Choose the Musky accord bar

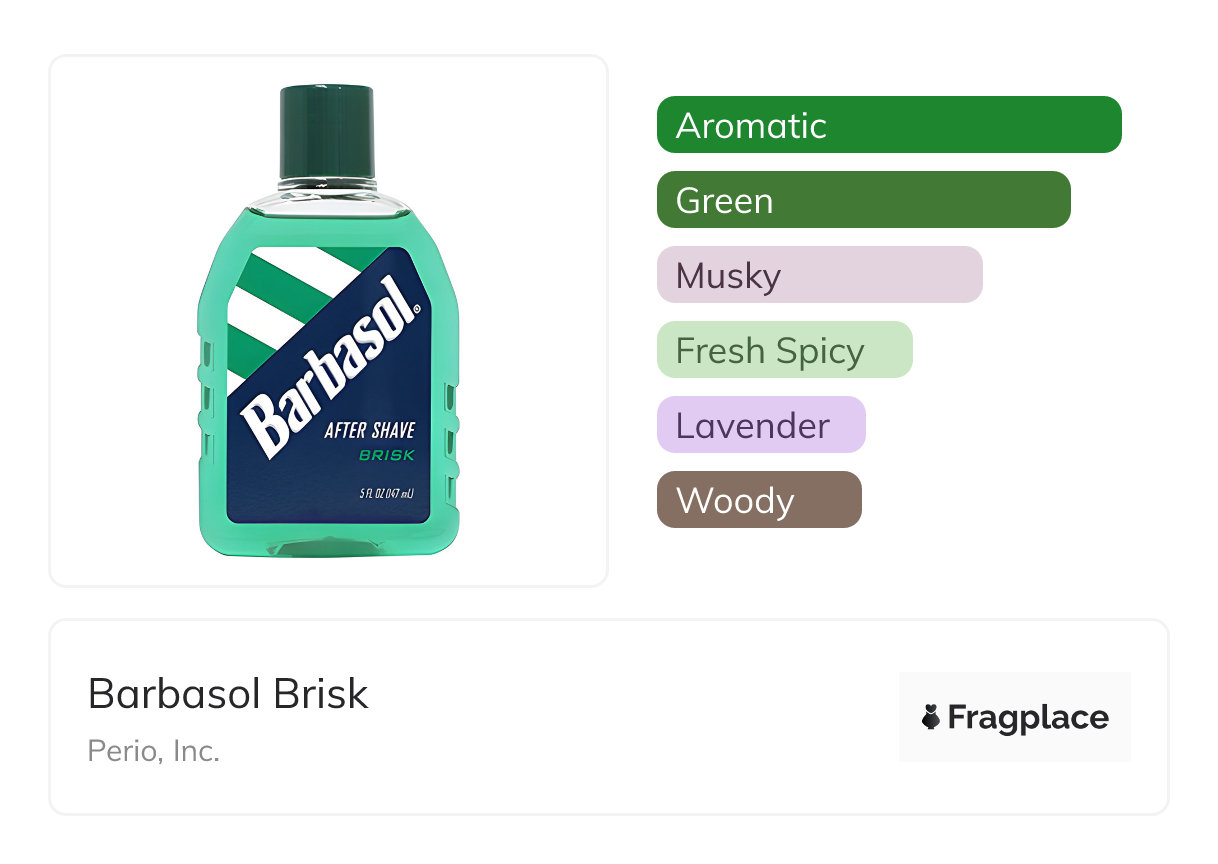tap(819, 275)
